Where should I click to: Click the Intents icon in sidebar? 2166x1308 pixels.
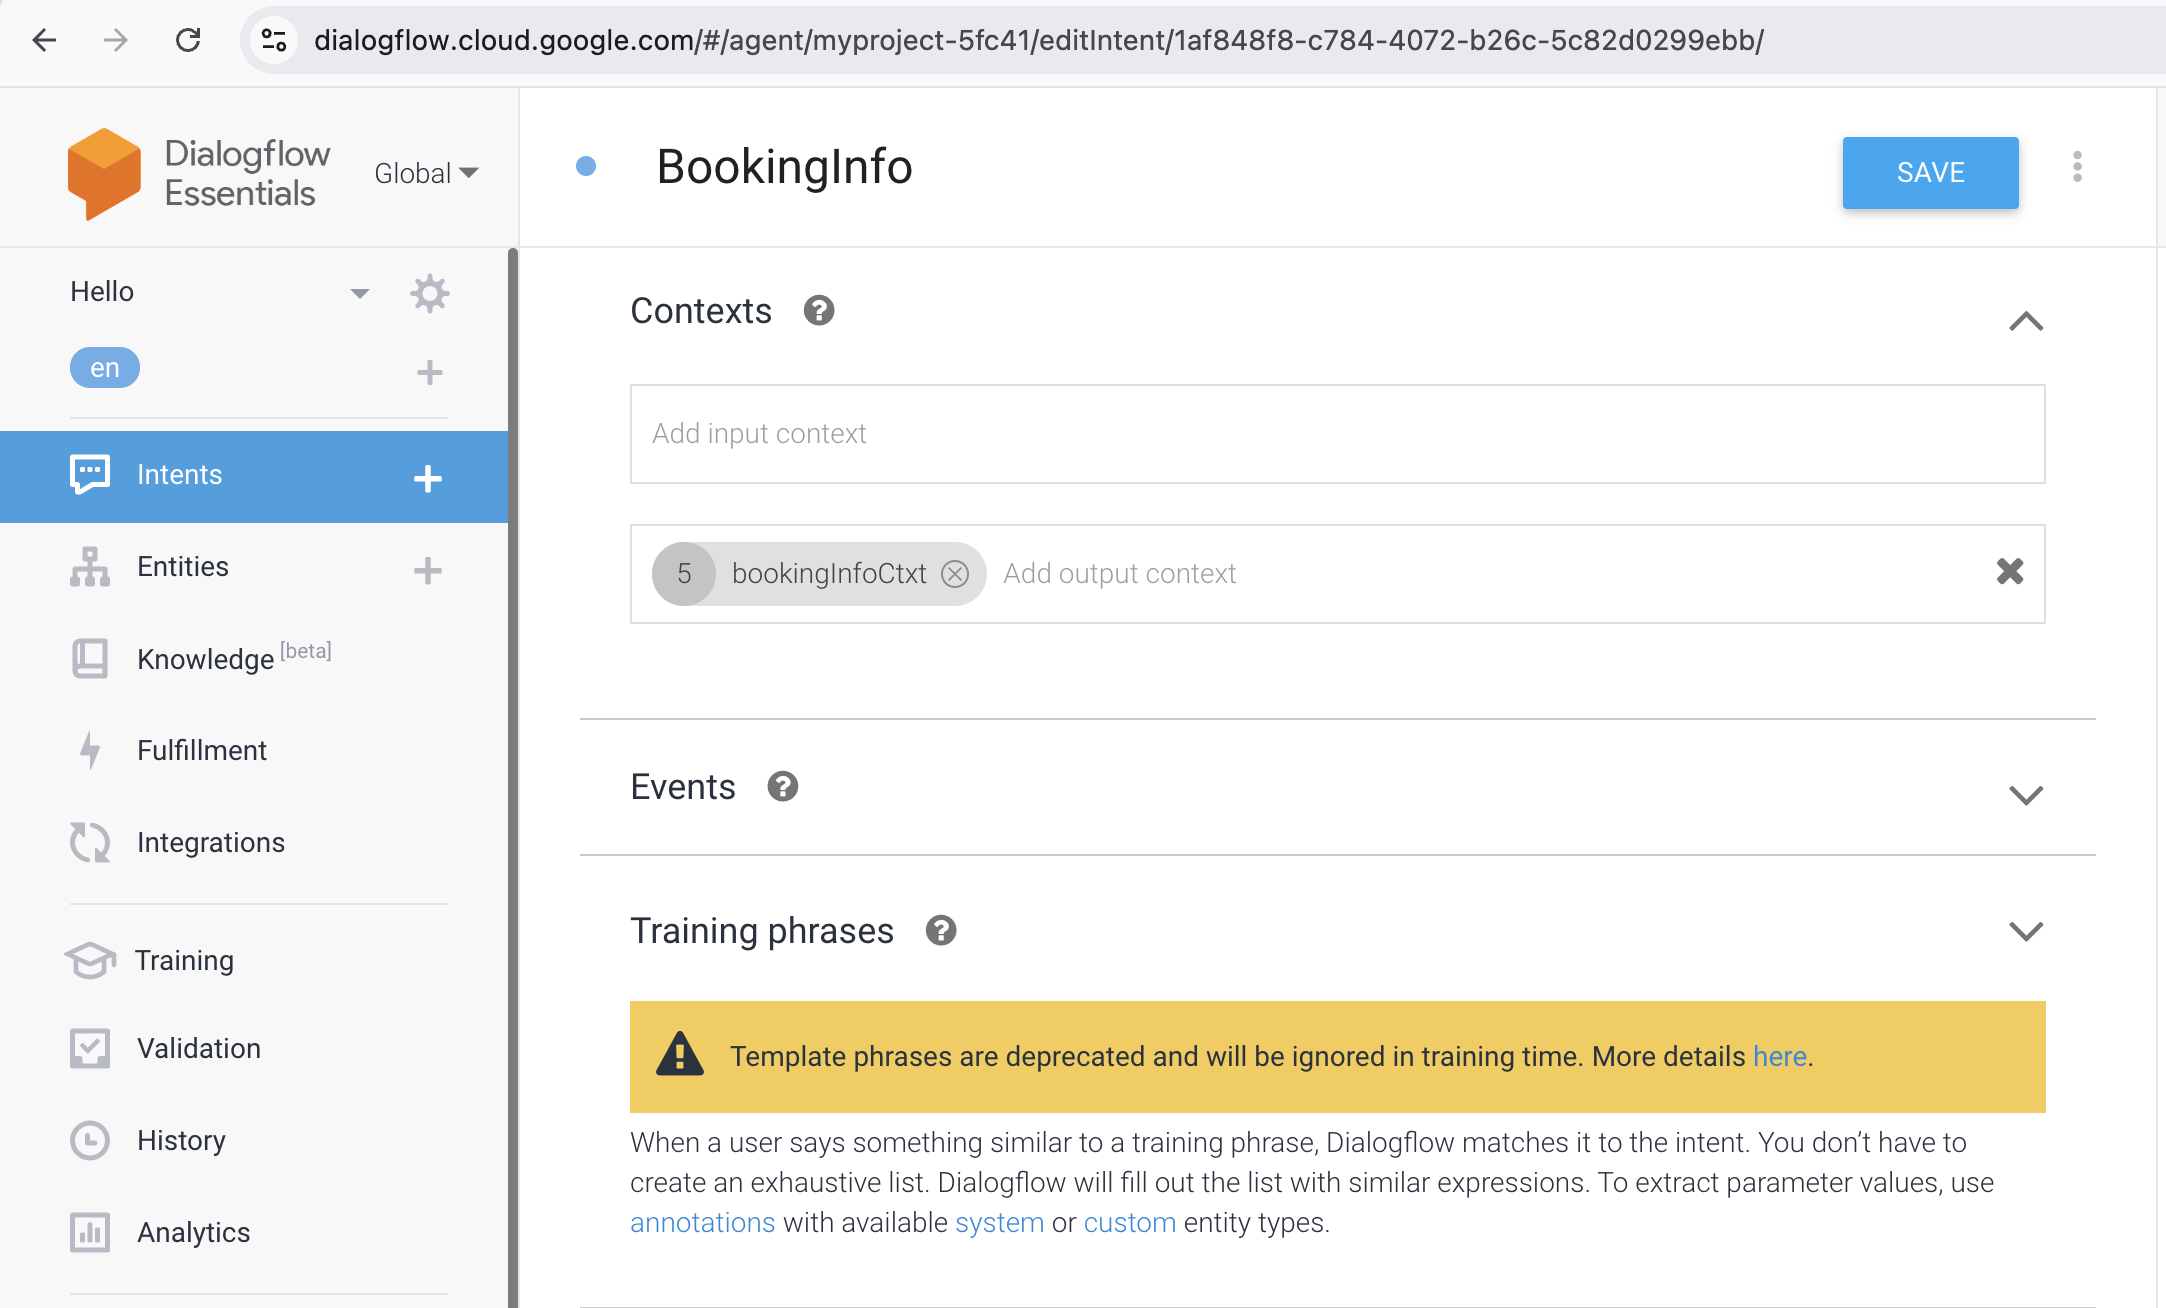pos(88,475)
